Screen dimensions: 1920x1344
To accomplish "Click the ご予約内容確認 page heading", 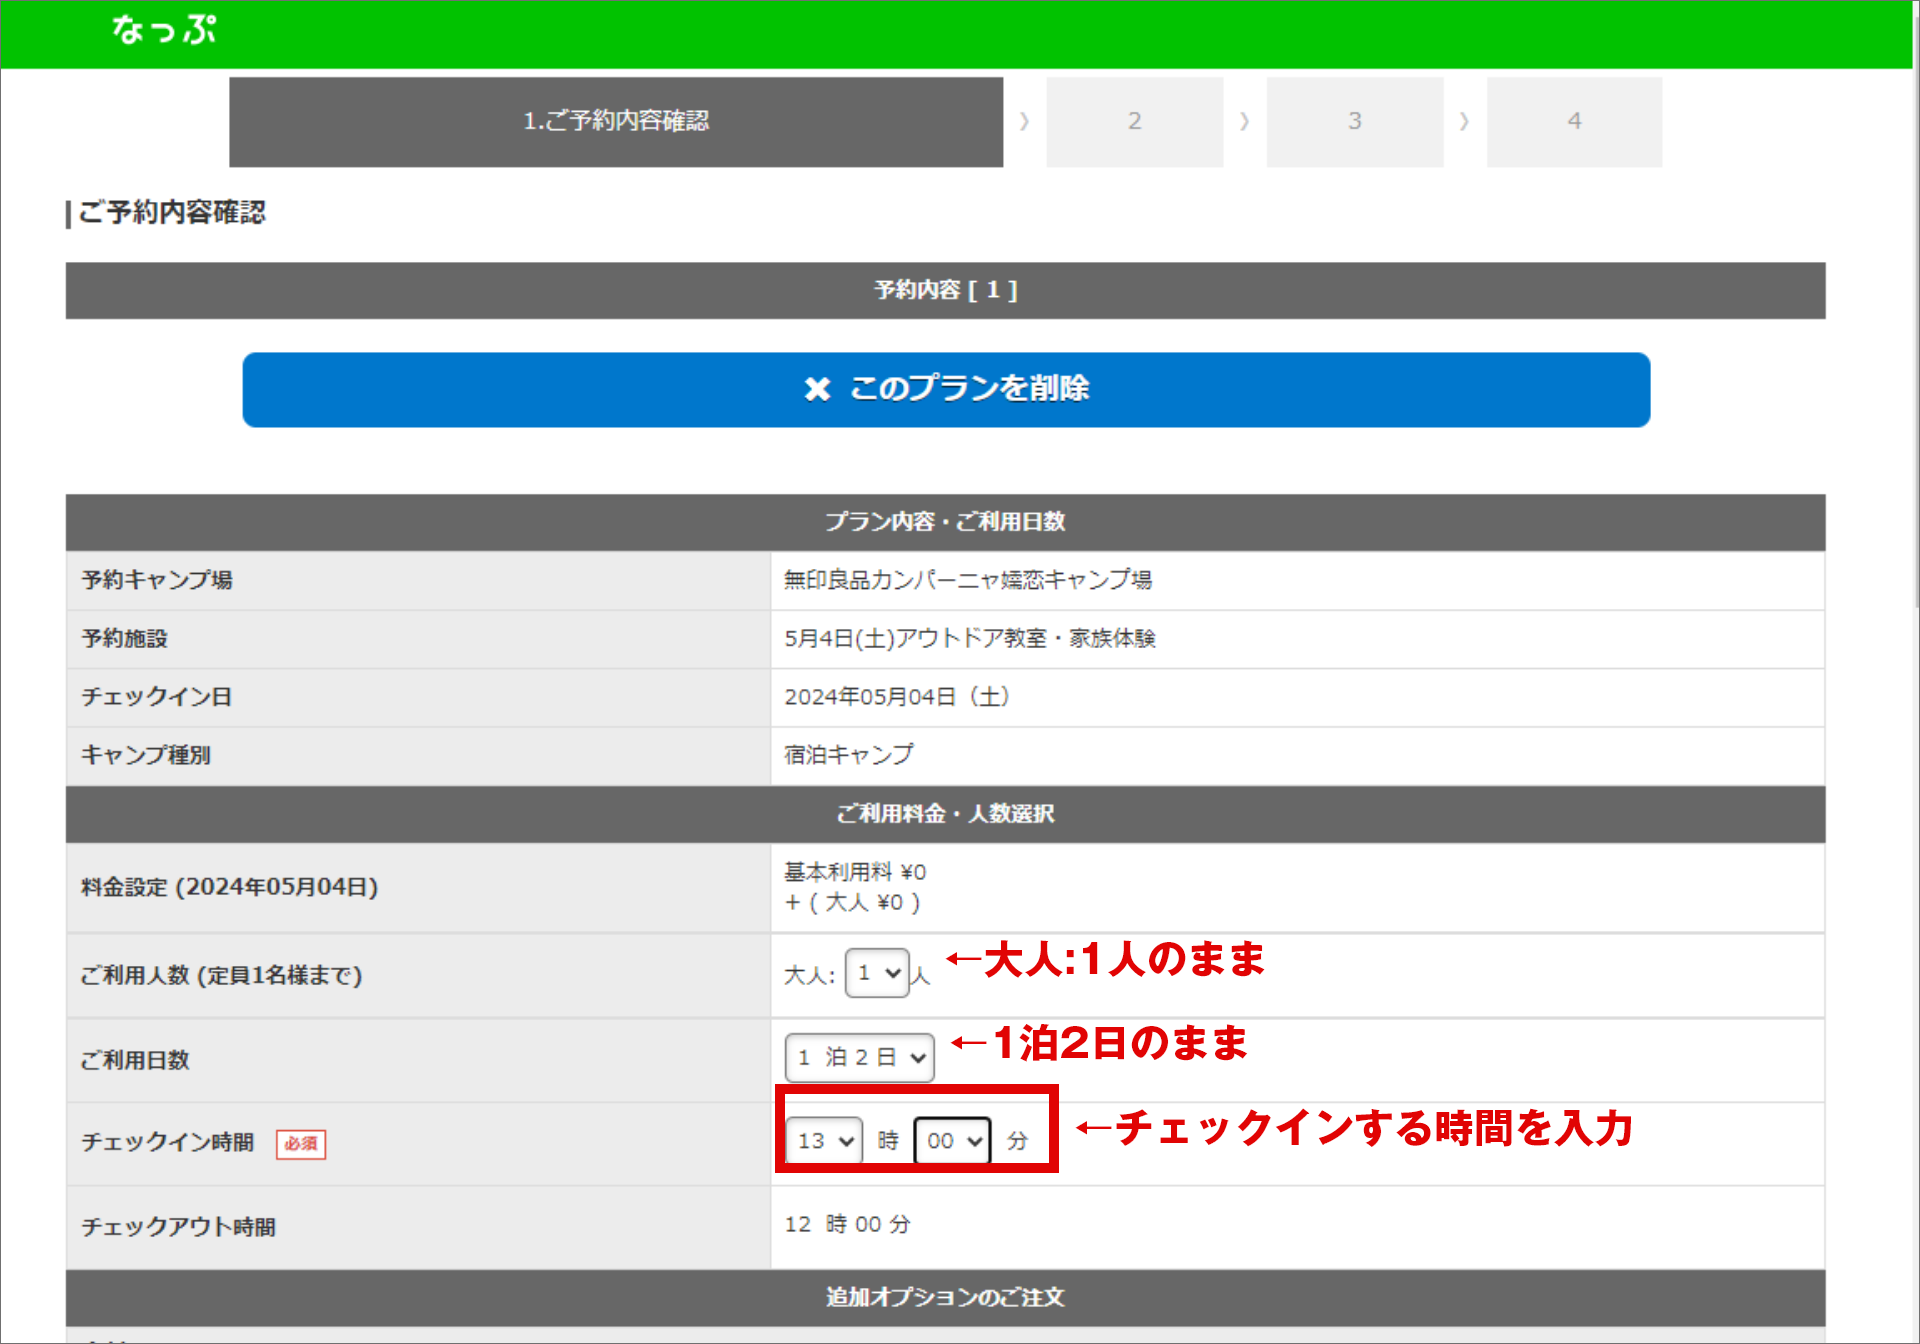I will point(171,212).
